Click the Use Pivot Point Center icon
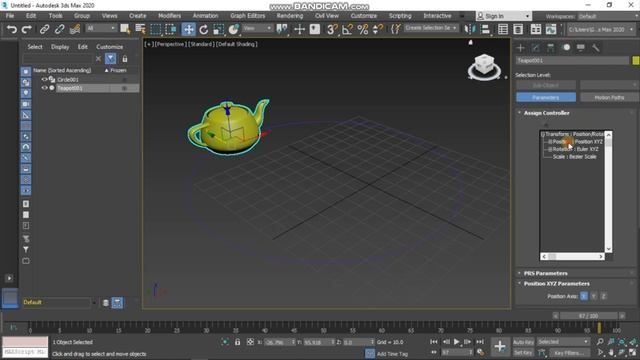The image size is (640, 360). tap(282, 29)
